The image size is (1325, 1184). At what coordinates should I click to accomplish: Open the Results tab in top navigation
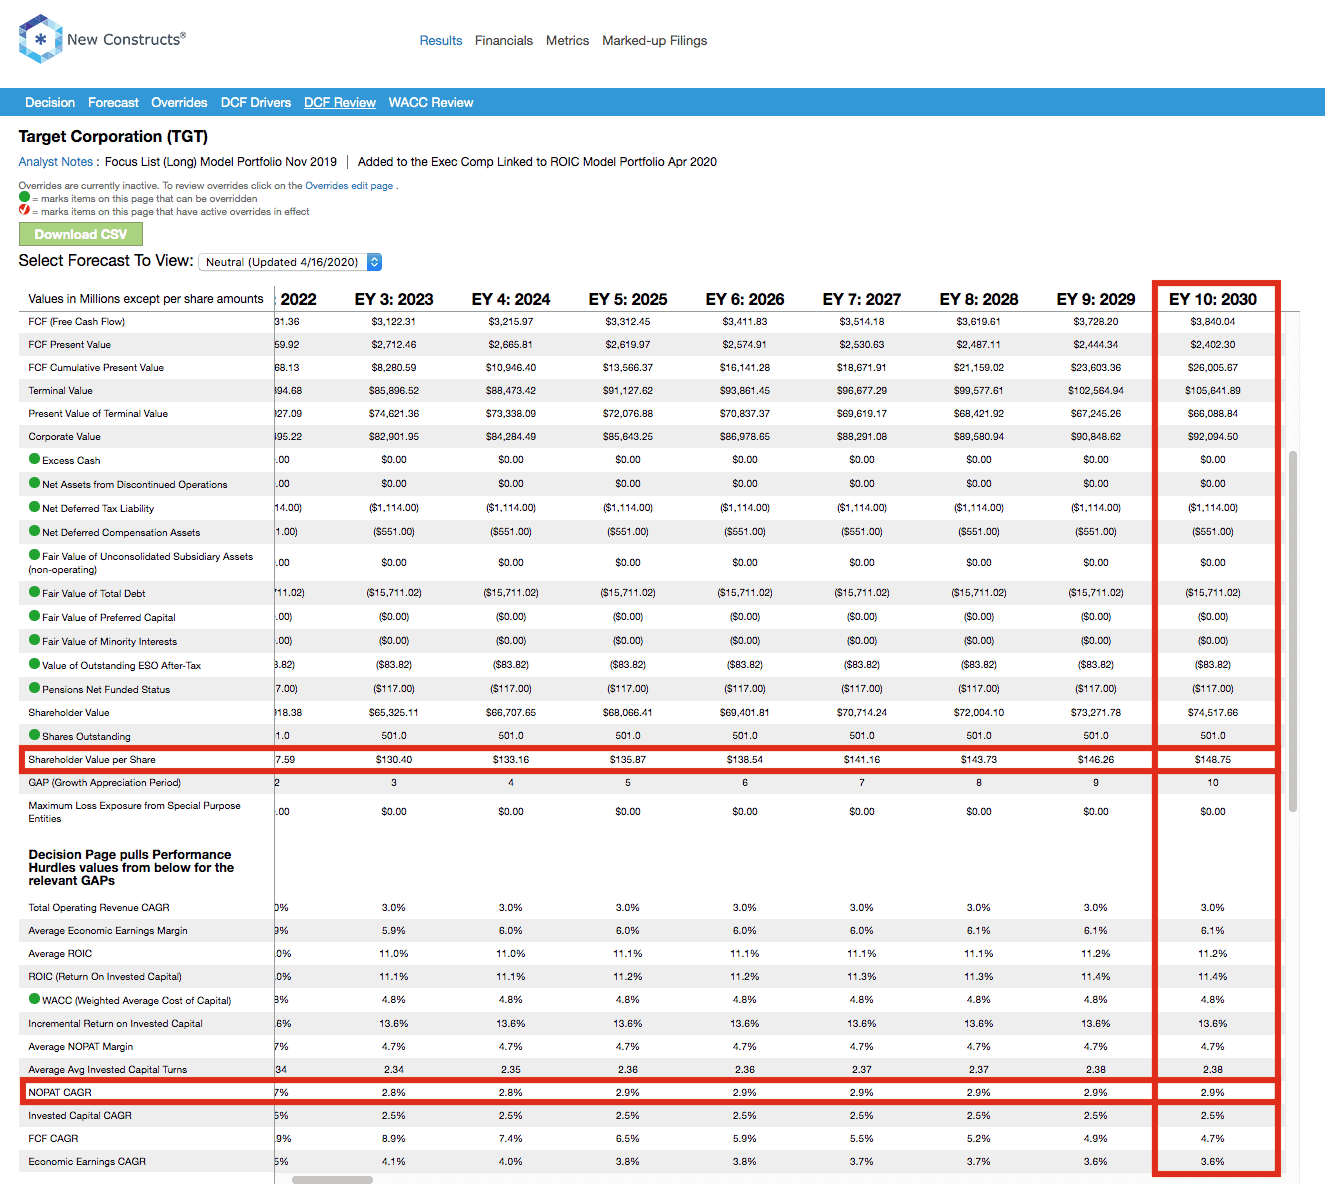pyautogui.click(x=441, y=41)
